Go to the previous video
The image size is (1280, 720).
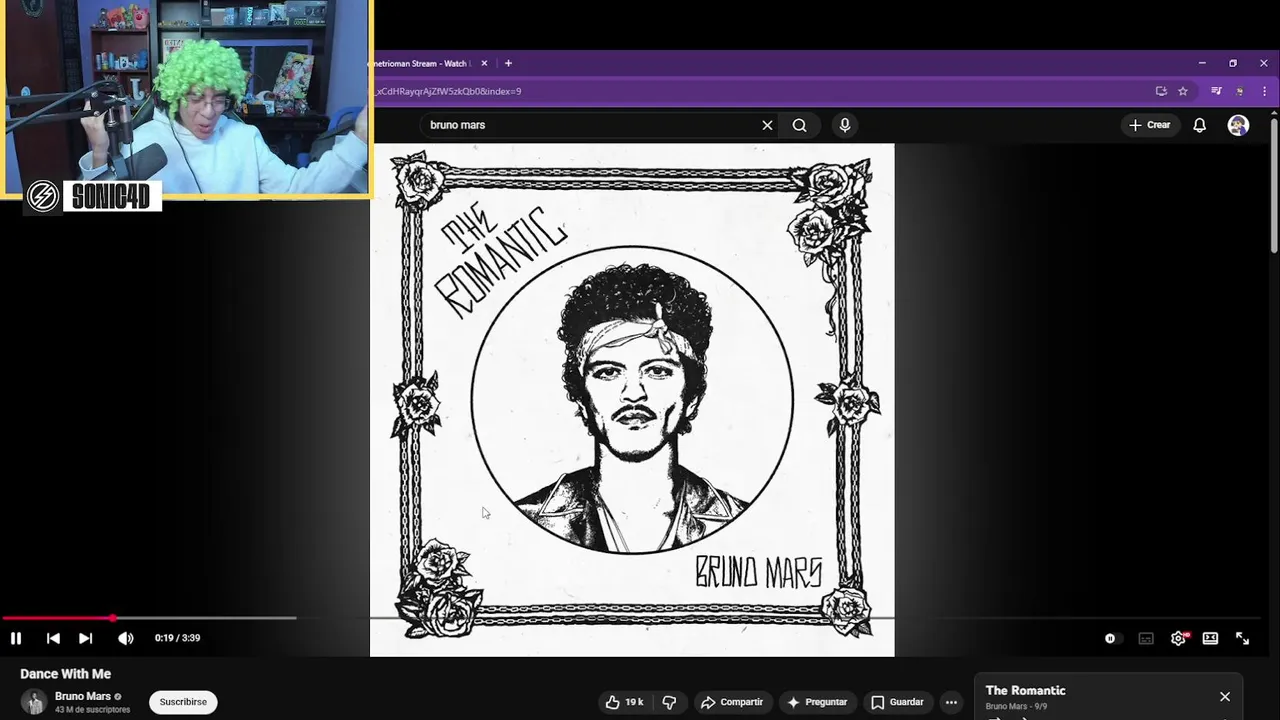point(53,638)
